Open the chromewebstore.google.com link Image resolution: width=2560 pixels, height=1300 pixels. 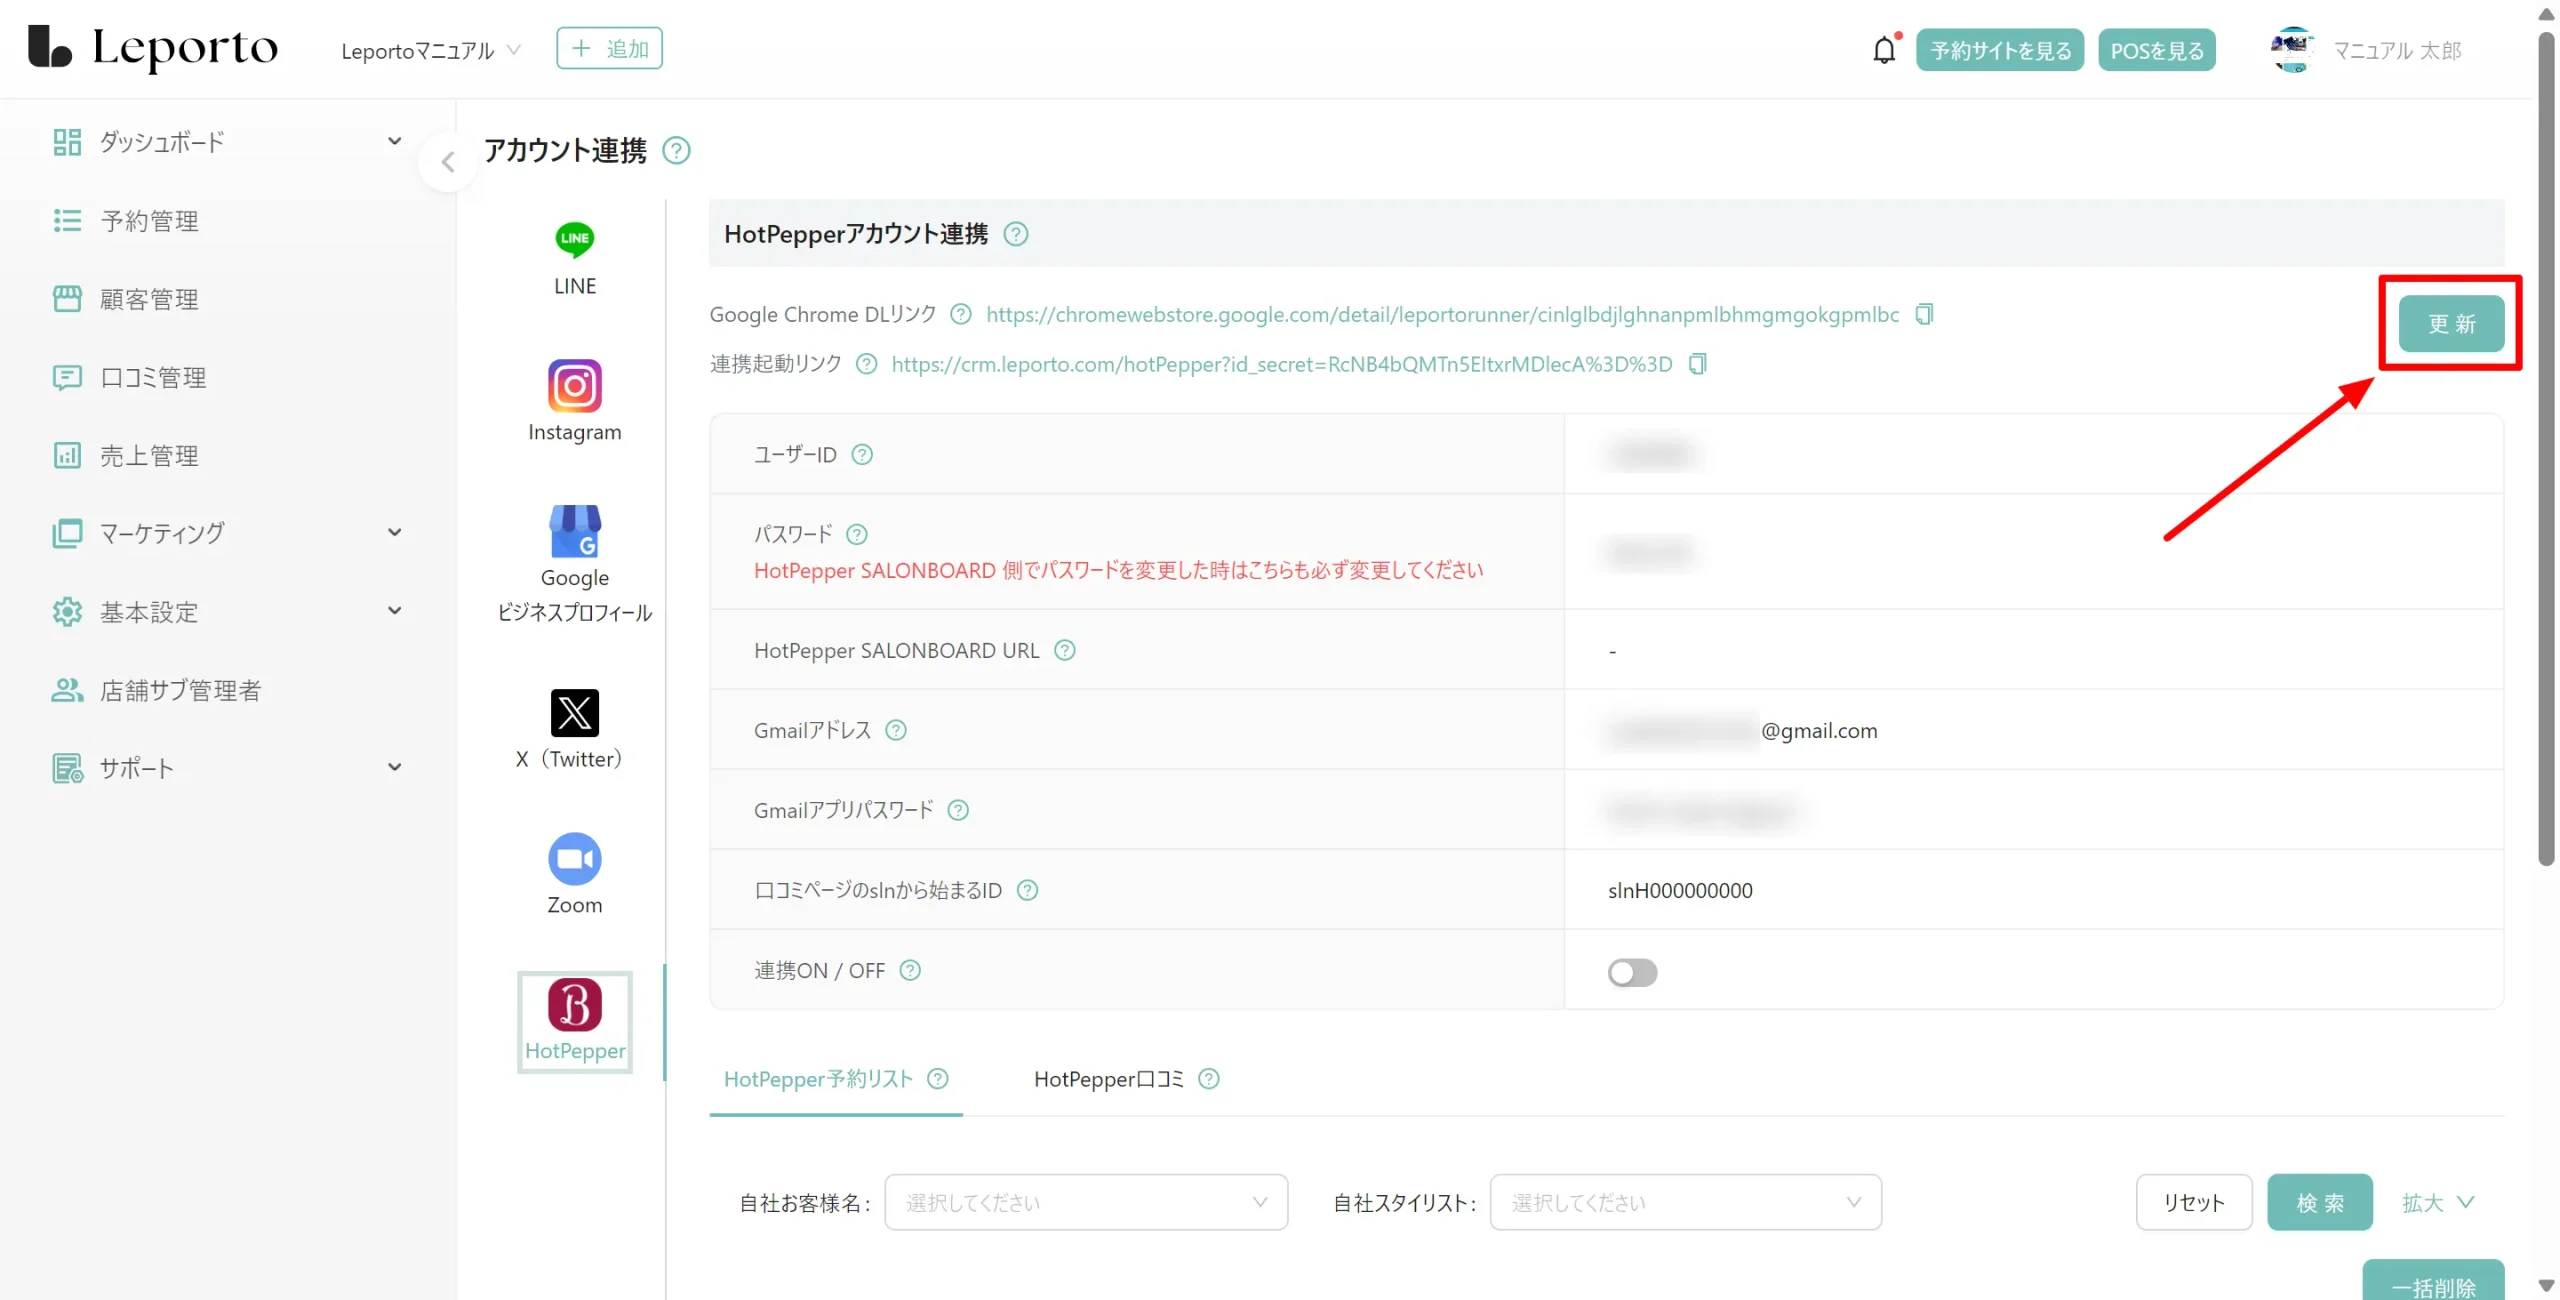[1442, 314]
